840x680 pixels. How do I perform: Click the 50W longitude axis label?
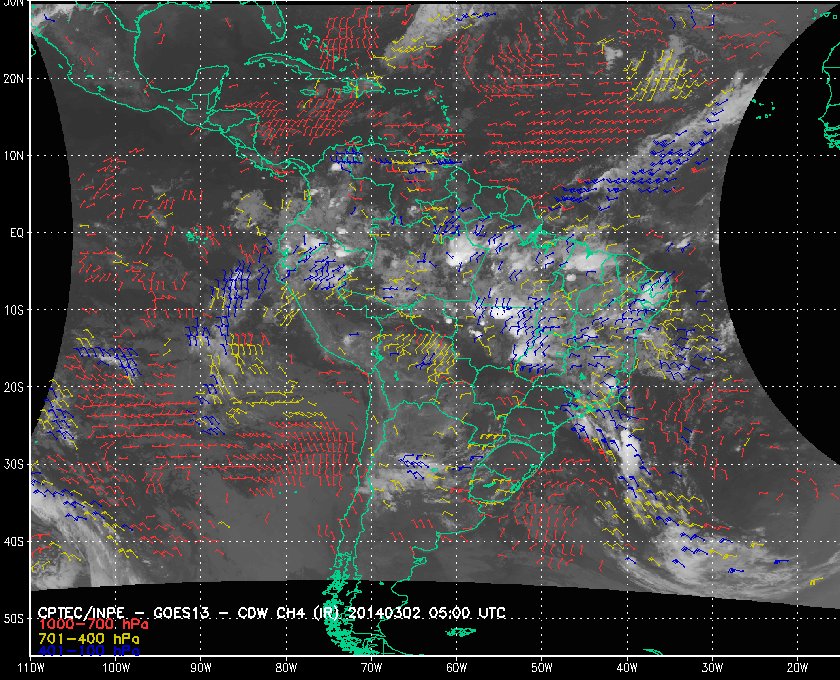540,666
